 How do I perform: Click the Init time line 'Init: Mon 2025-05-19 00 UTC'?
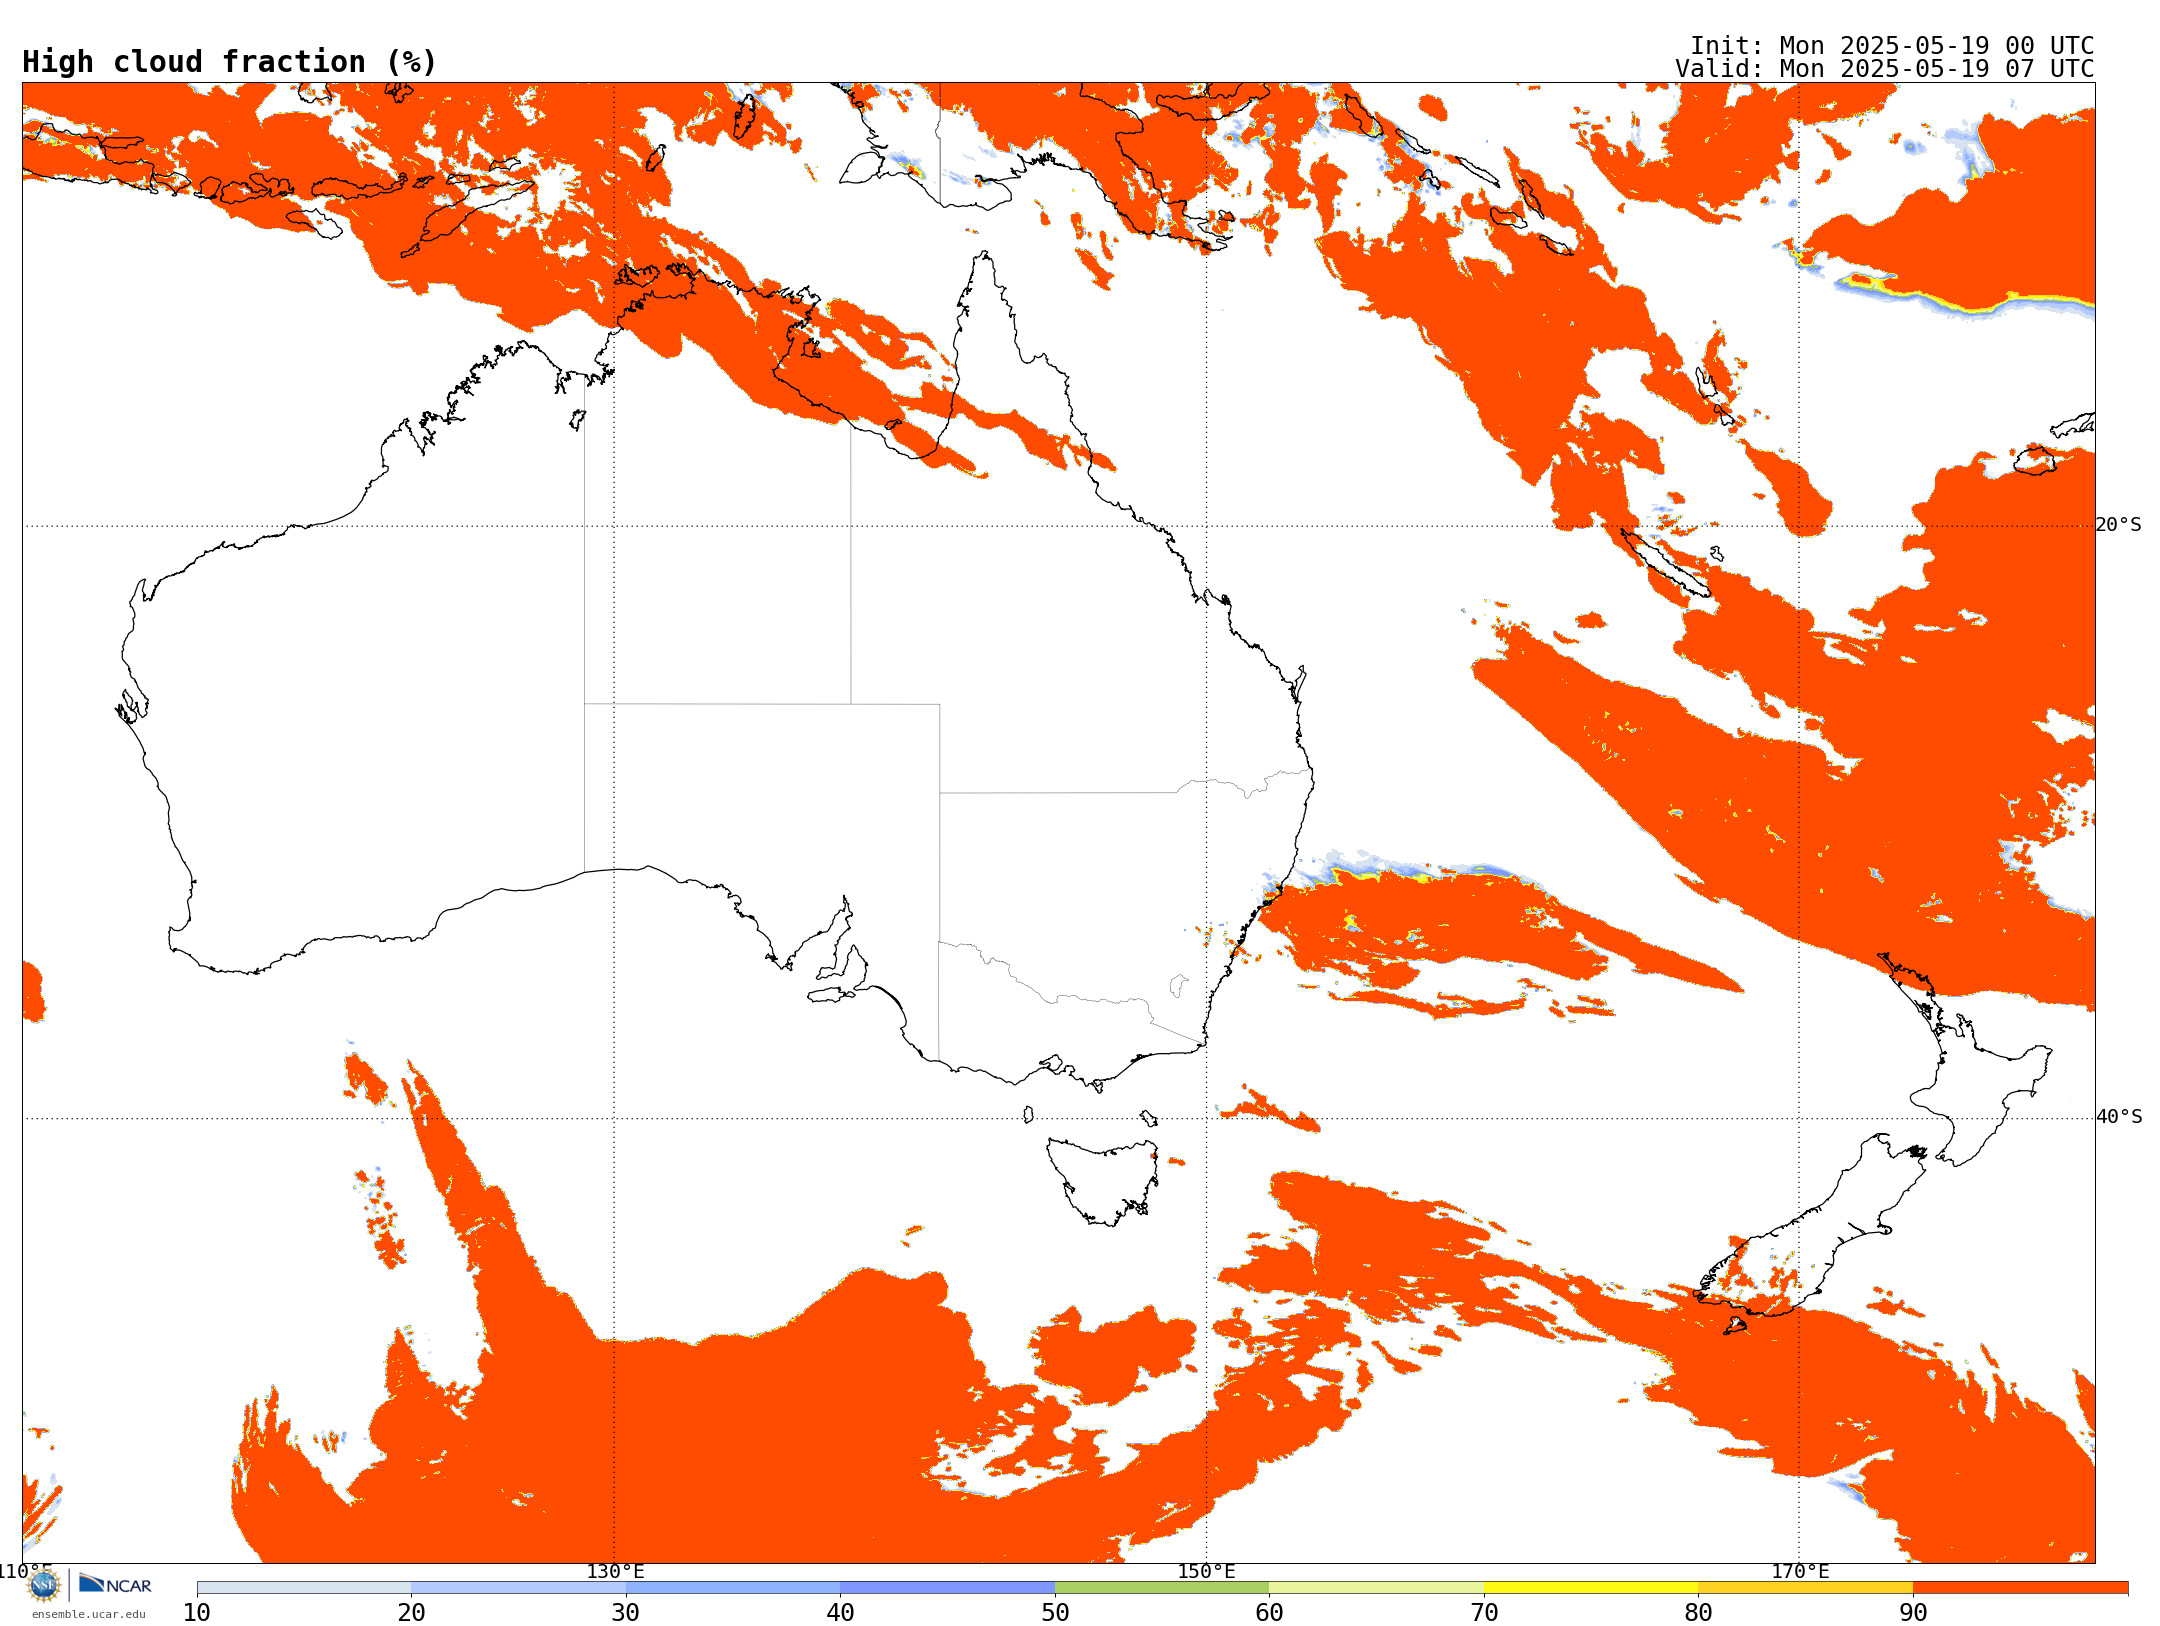1892,46
